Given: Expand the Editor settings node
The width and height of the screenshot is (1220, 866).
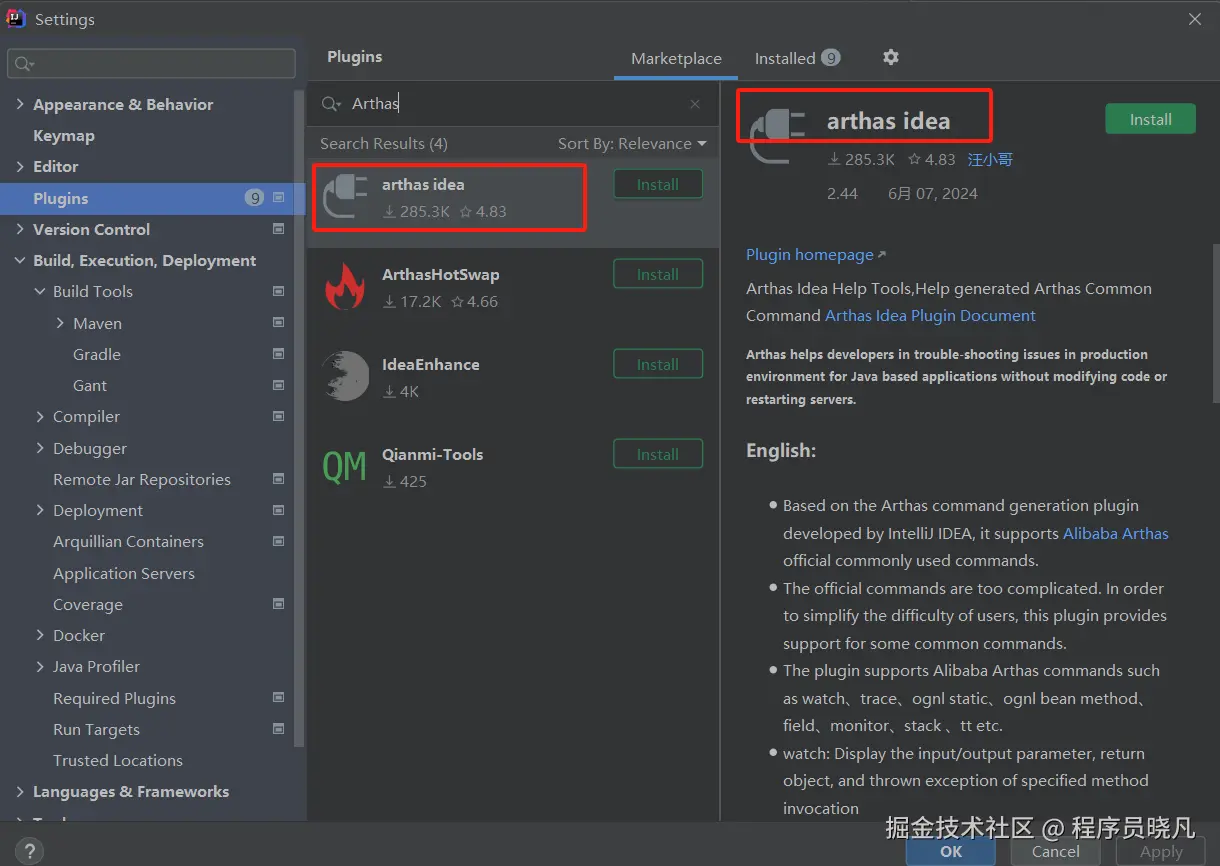Looking at the screenshot, I should 20,166.
